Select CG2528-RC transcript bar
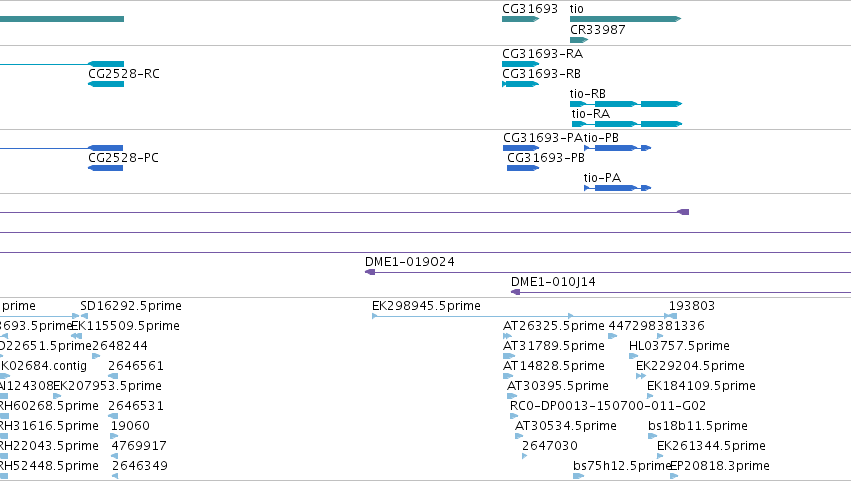 point(106,84)
